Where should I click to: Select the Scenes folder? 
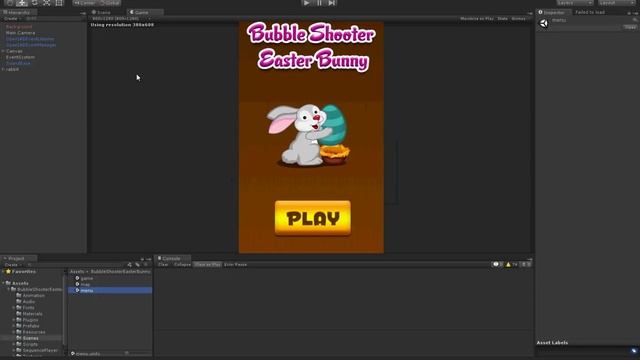[27, 338]
